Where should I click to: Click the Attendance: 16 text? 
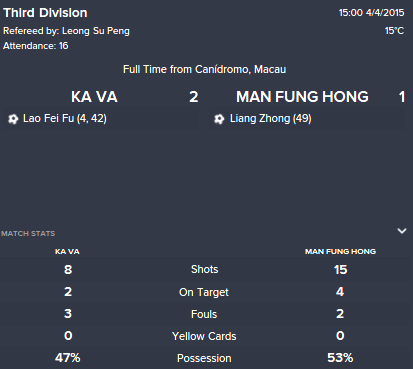(x=36, y=46)
